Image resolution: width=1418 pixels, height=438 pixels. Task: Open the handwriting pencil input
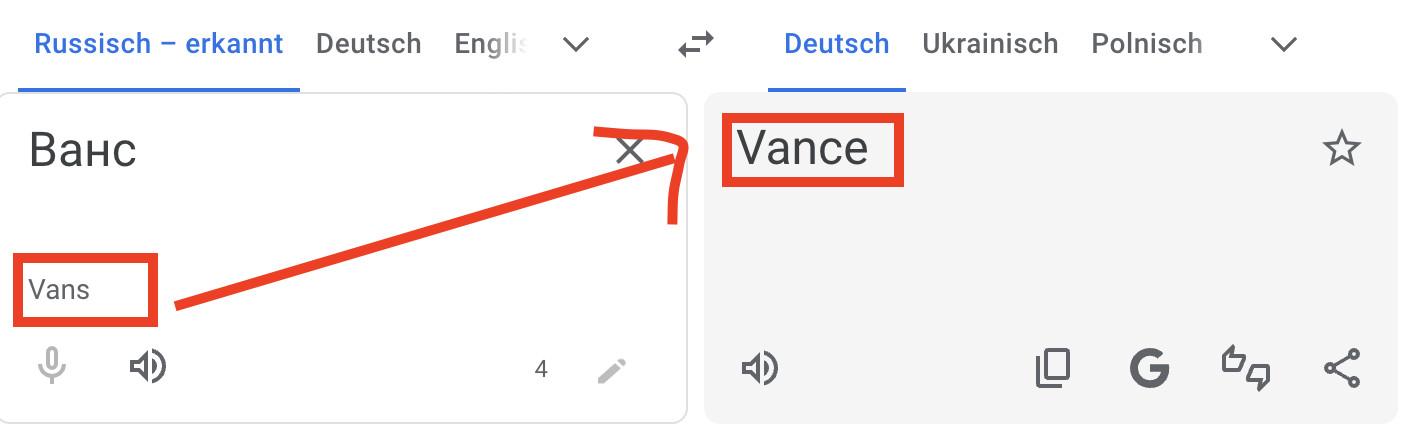pos(611,371)
